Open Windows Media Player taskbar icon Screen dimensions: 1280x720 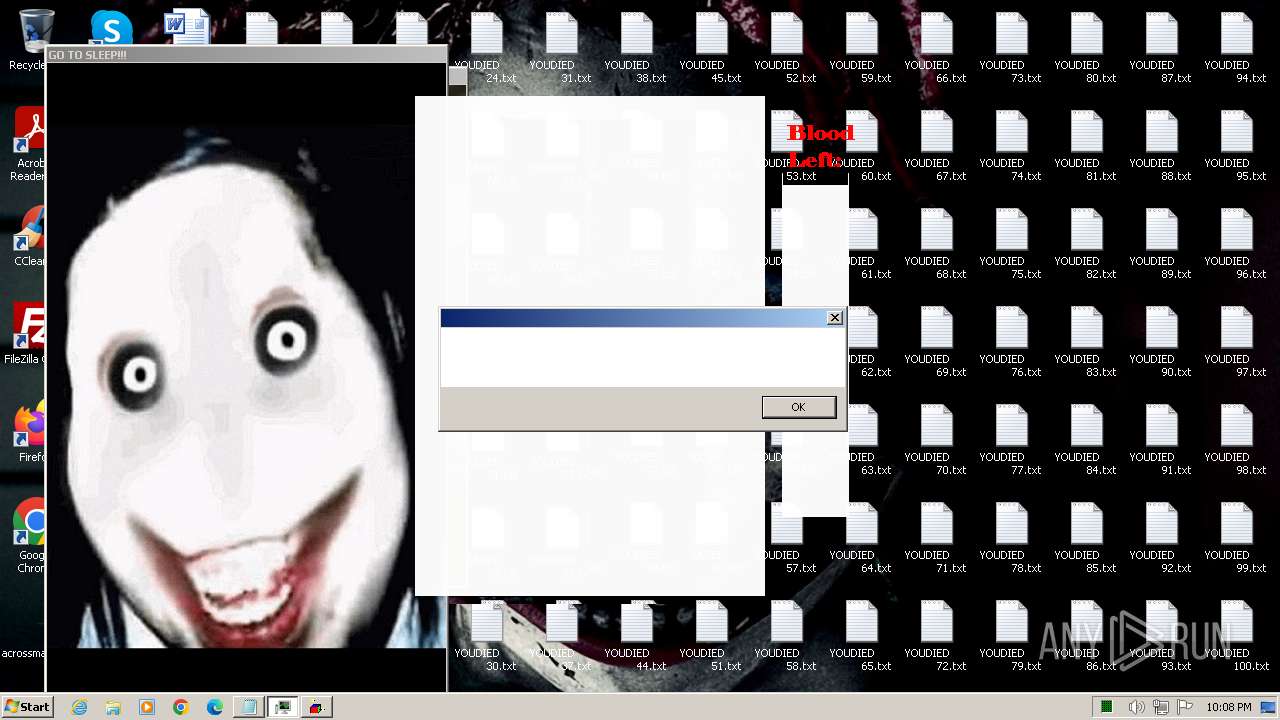coord(147,707)
